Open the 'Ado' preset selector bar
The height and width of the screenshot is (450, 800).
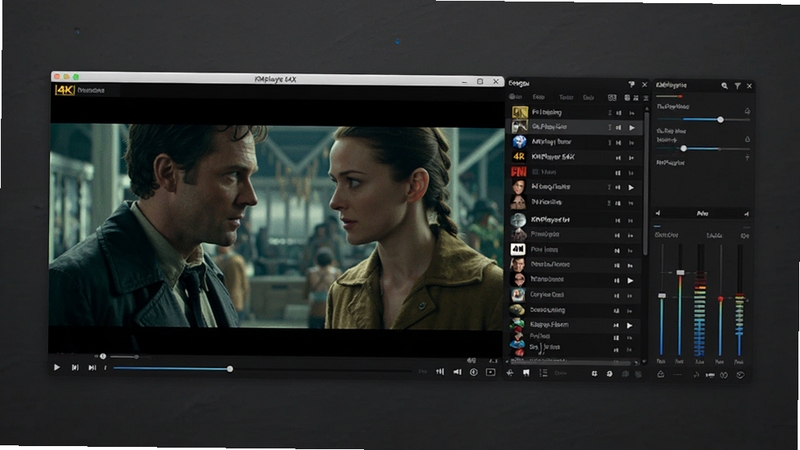[702, 213]
